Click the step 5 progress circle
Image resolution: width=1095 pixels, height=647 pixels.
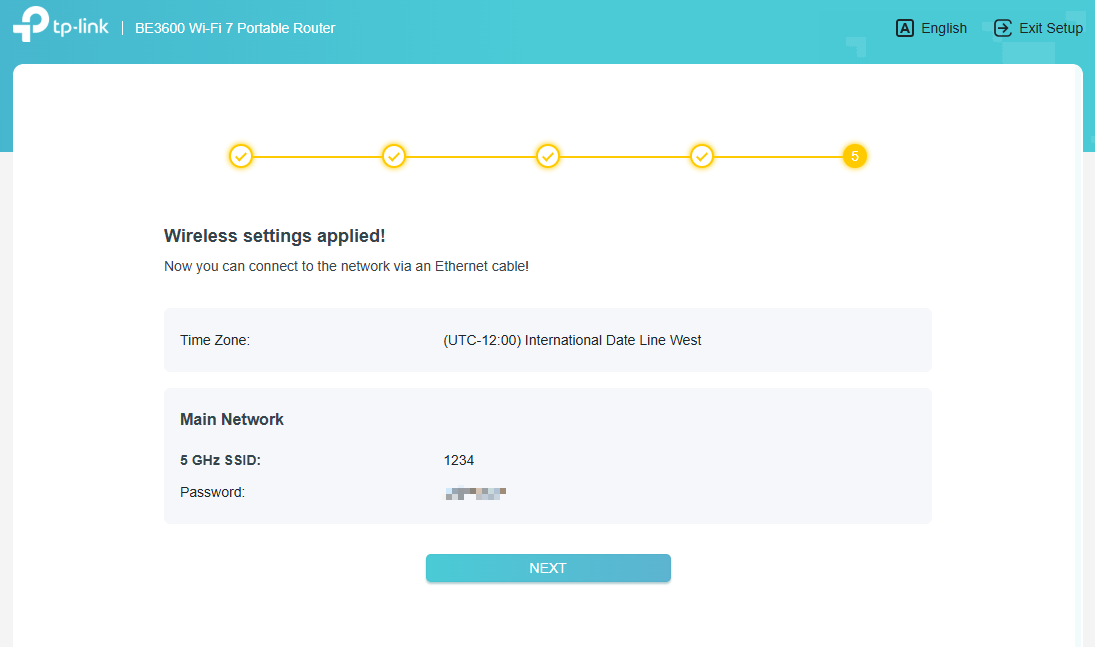855,156
